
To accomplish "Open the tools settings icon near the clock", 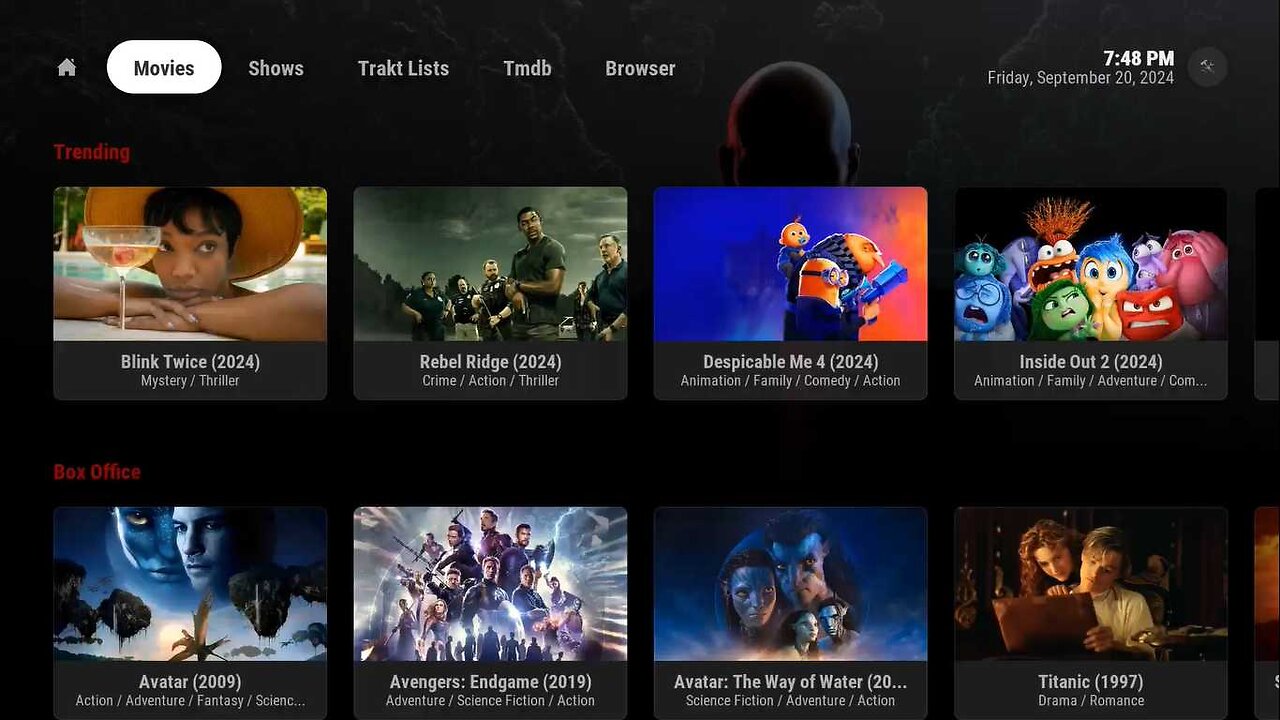I will click(1207, 67).
